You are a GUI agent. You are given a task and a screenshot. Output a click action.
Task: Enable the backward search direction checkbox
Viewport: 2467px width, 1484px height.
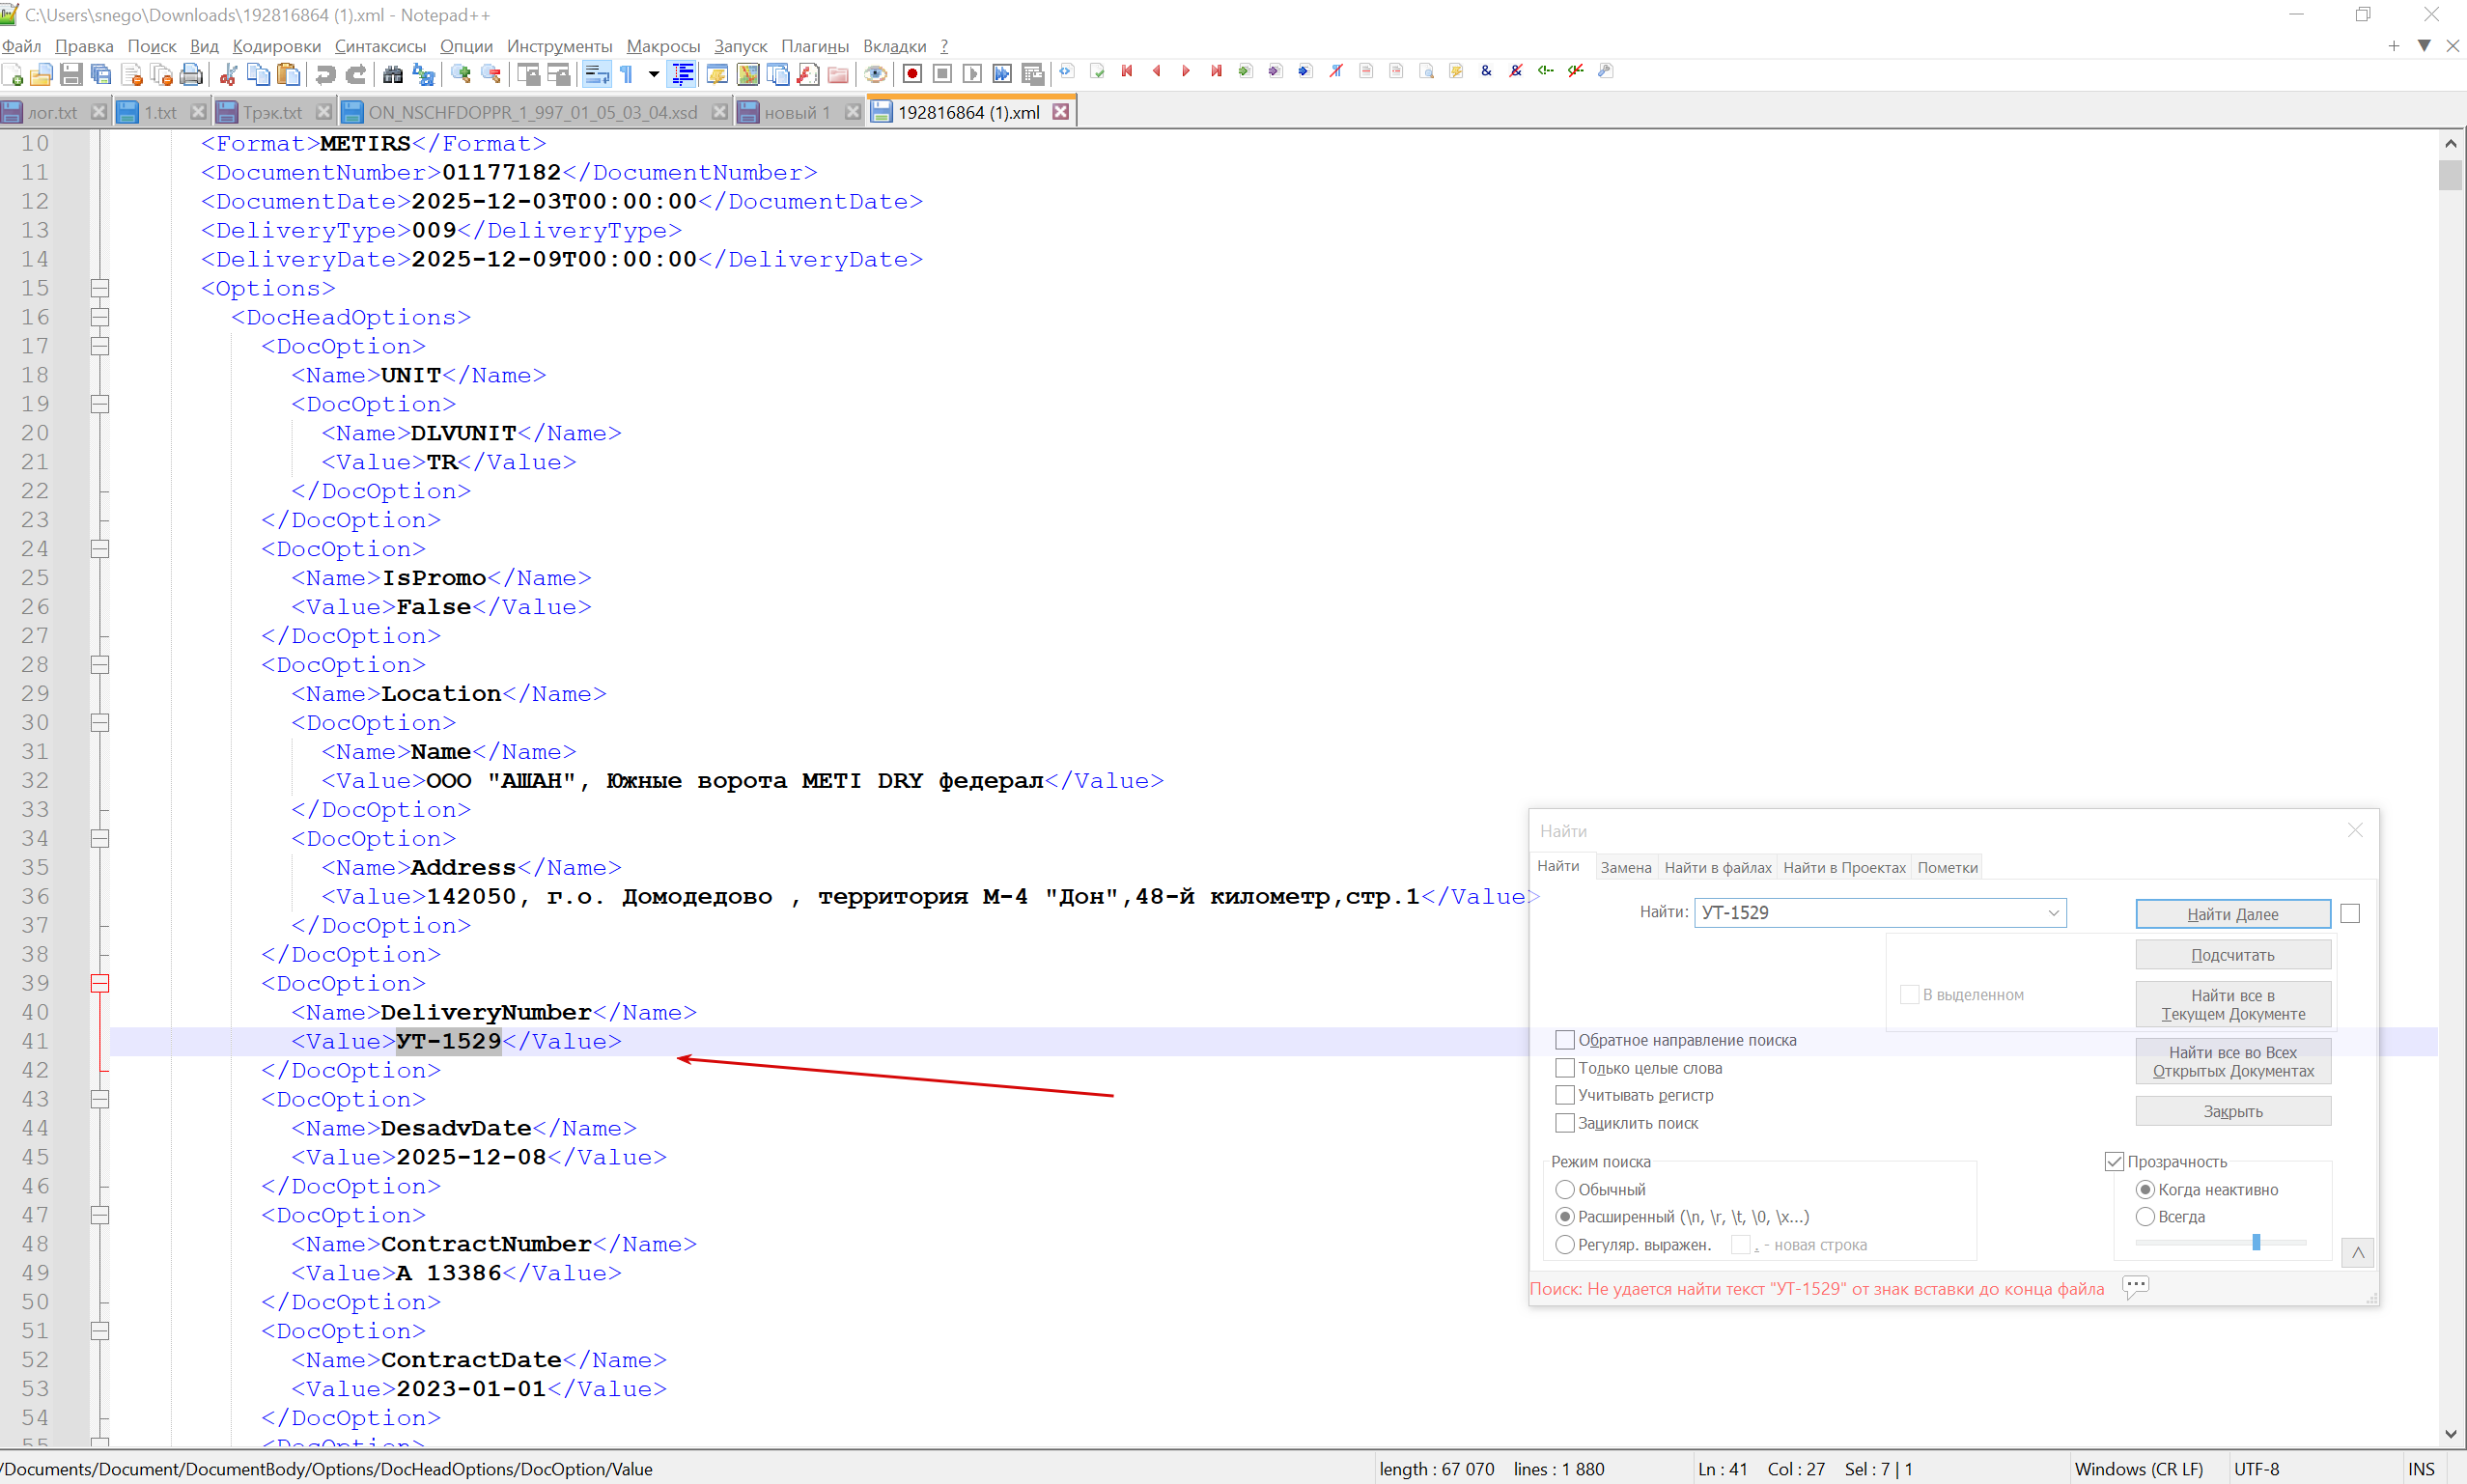(x=1565, y=1040)
